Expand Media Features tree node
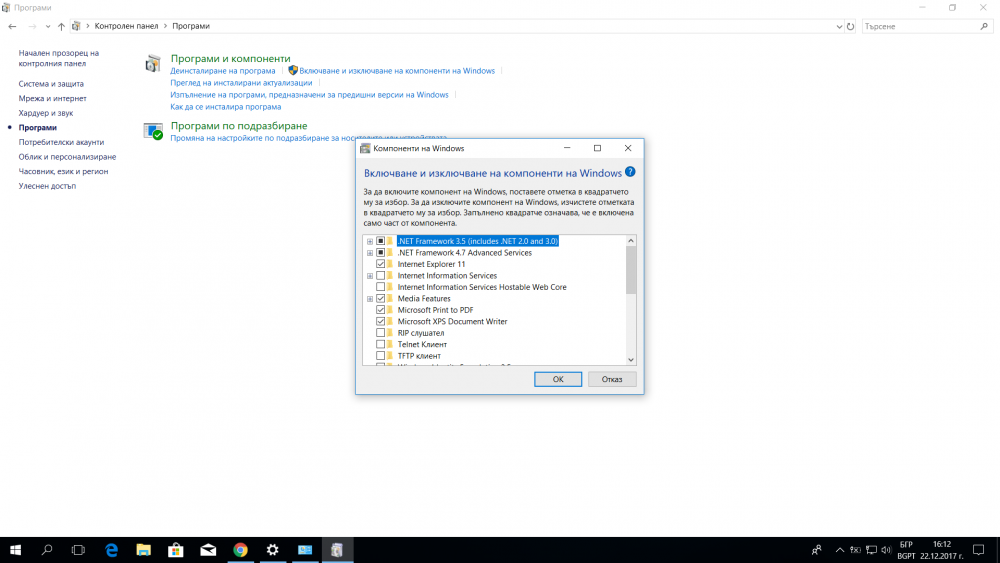Screen dimensions: 1000x563 tap(370, 298)
